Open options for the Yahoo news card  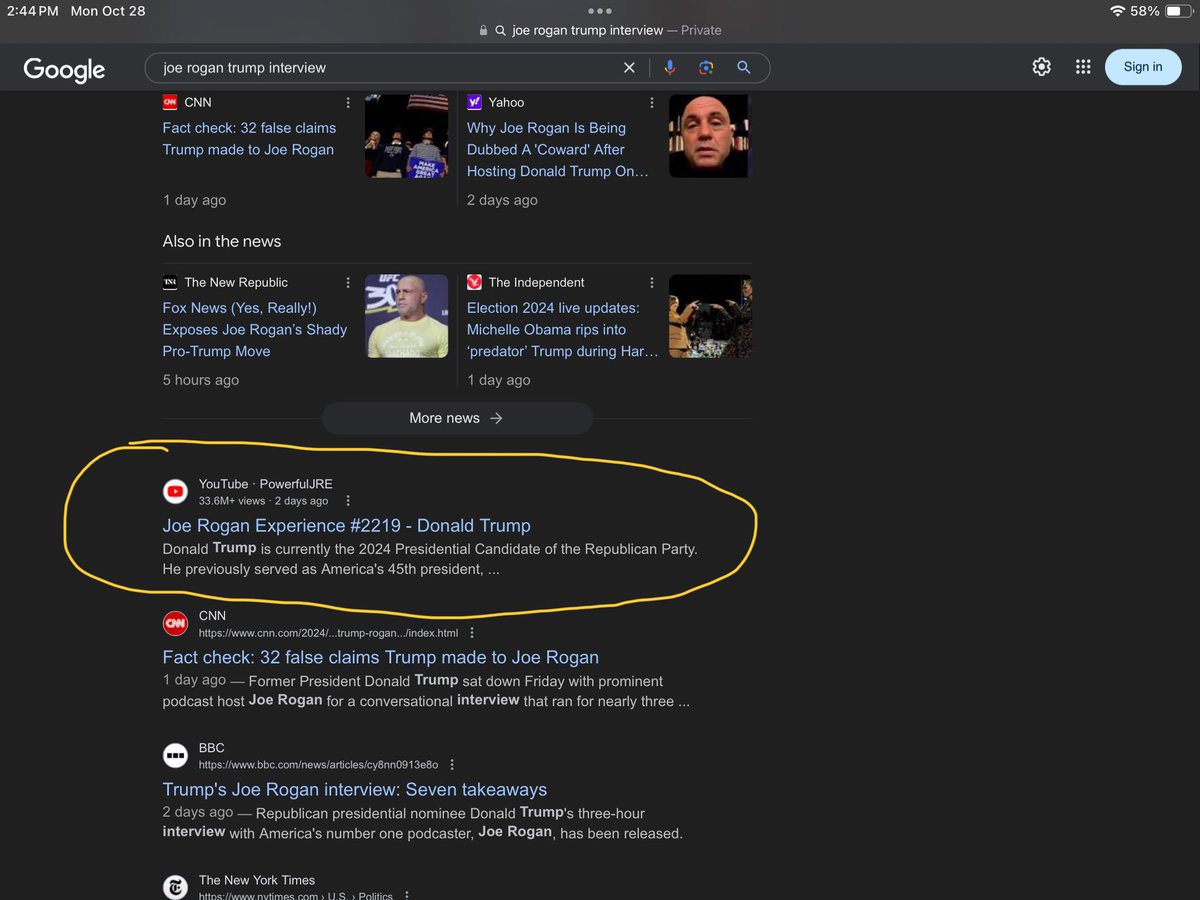coord(652,103)
